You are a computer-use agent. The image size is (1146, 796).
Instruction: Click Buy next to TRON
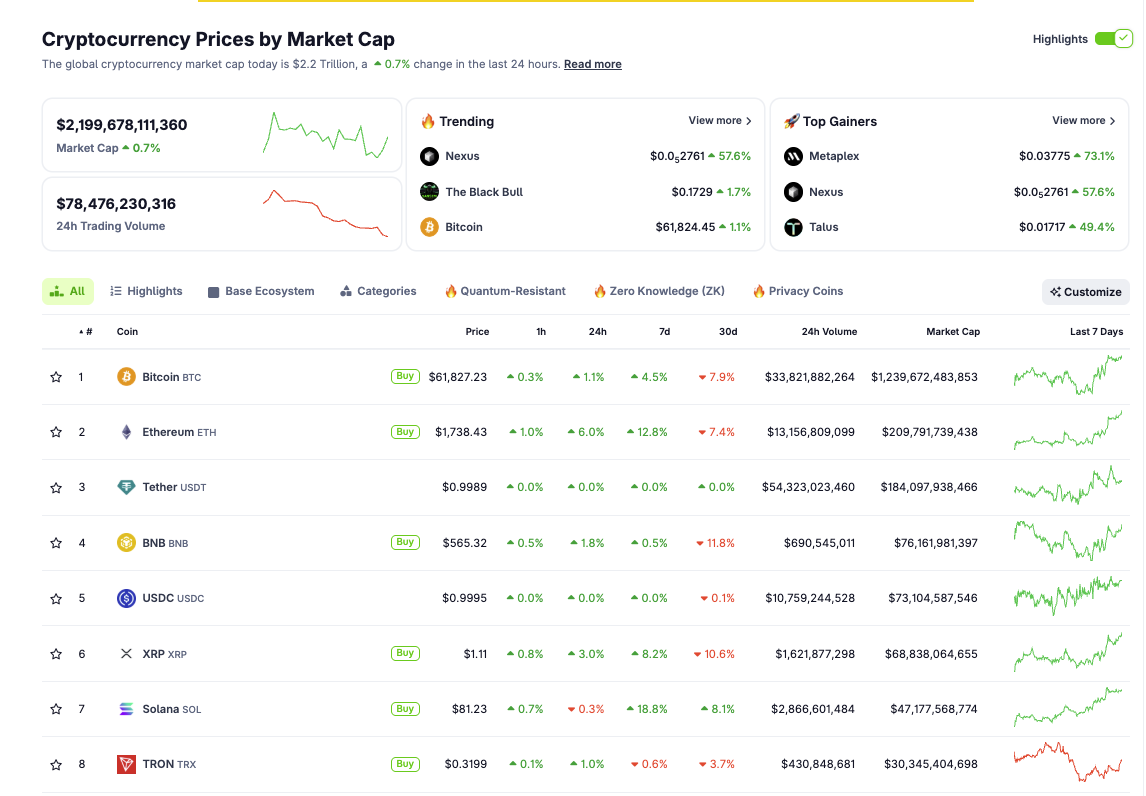[406, 764]
